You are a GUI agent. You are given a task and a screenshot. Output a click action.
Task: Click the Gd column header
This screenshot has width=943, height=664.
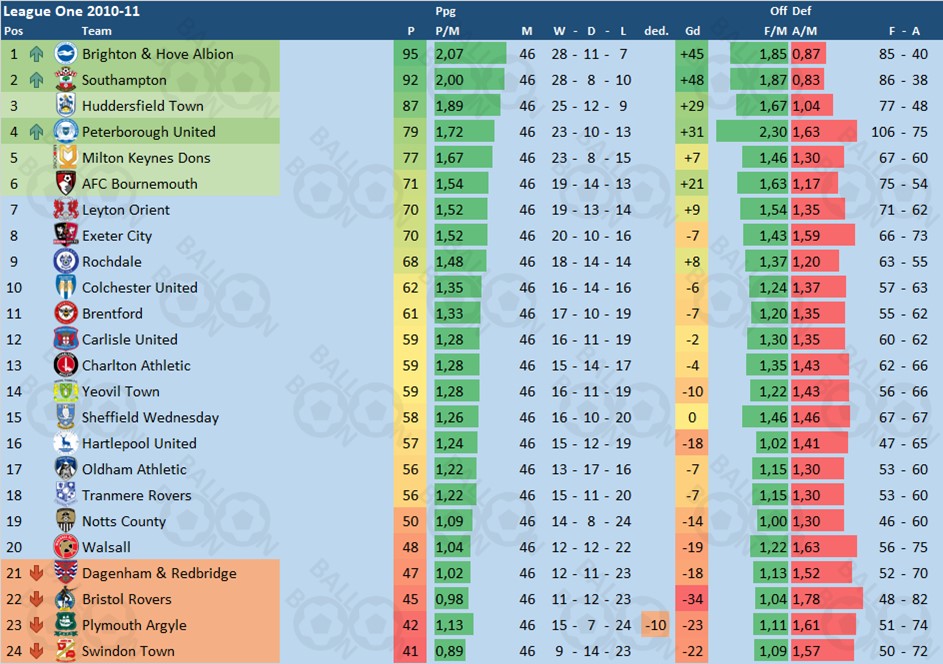tap(692, 31)
